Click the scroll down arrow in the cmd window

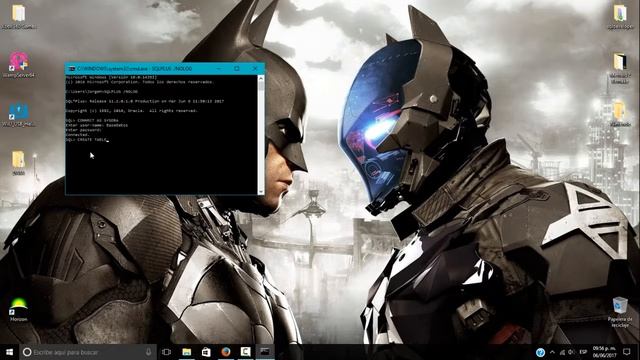(x=261, y=191)
